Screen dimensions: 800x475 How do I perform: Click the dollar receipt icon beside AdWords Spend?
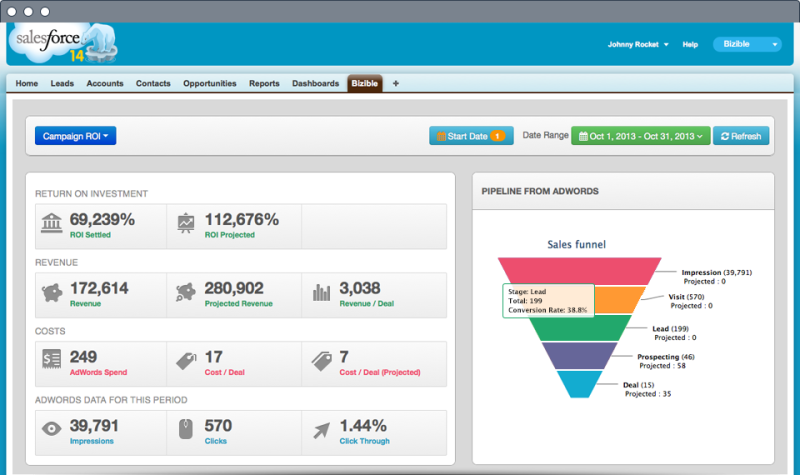(52, 360)
